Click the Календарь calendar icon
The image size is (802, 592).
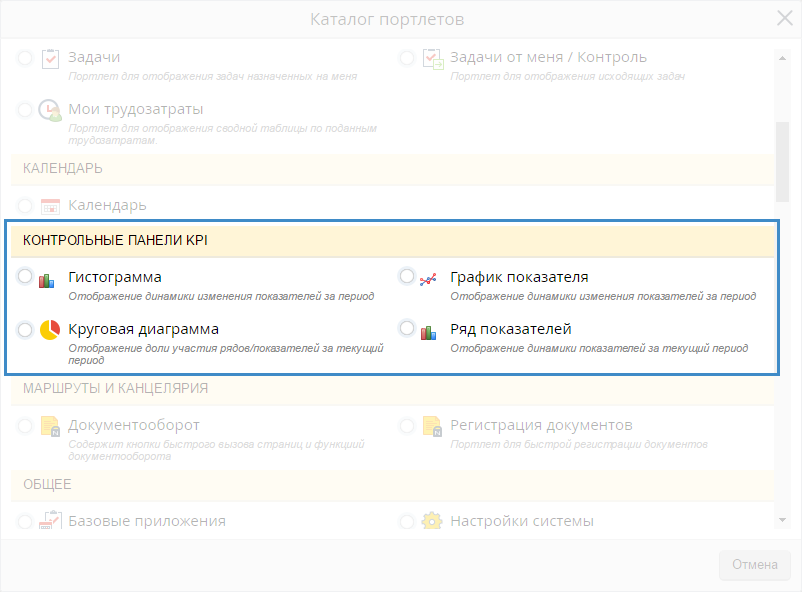tap(50, 206)
